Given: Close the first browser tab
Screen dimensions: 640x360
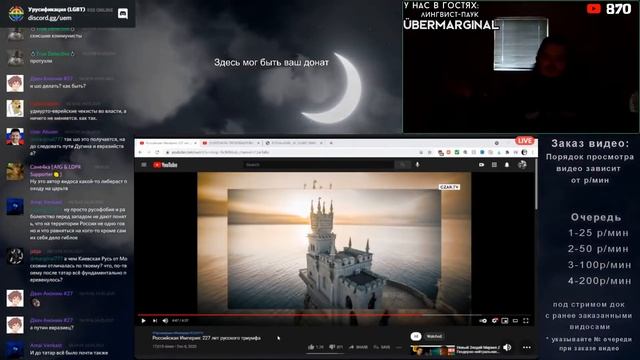Looking at the screenshot, I should click(195, 143).
